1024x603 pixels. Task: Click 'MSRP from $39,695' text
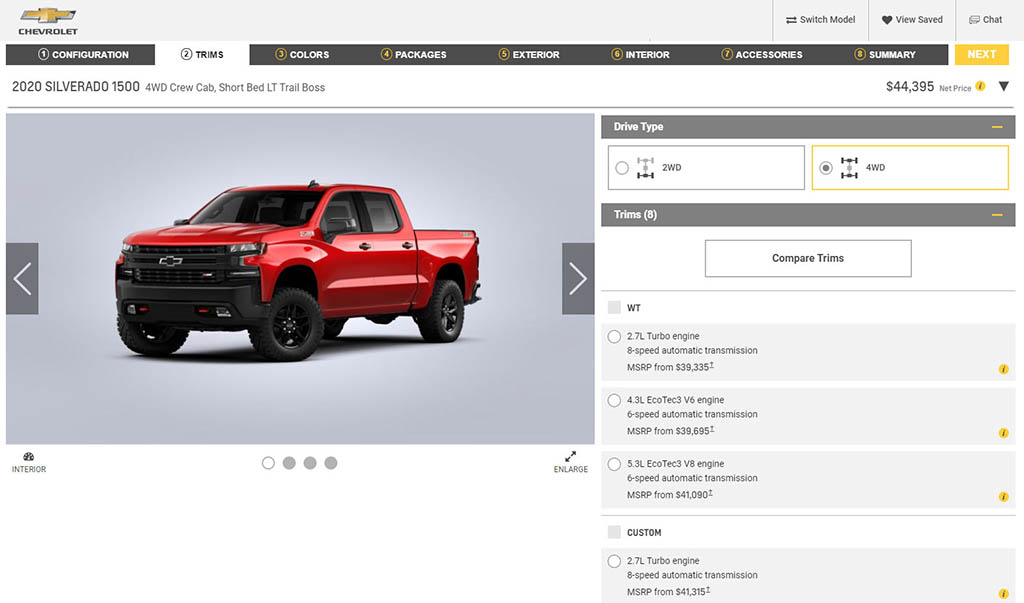click(x=670, y=431)
